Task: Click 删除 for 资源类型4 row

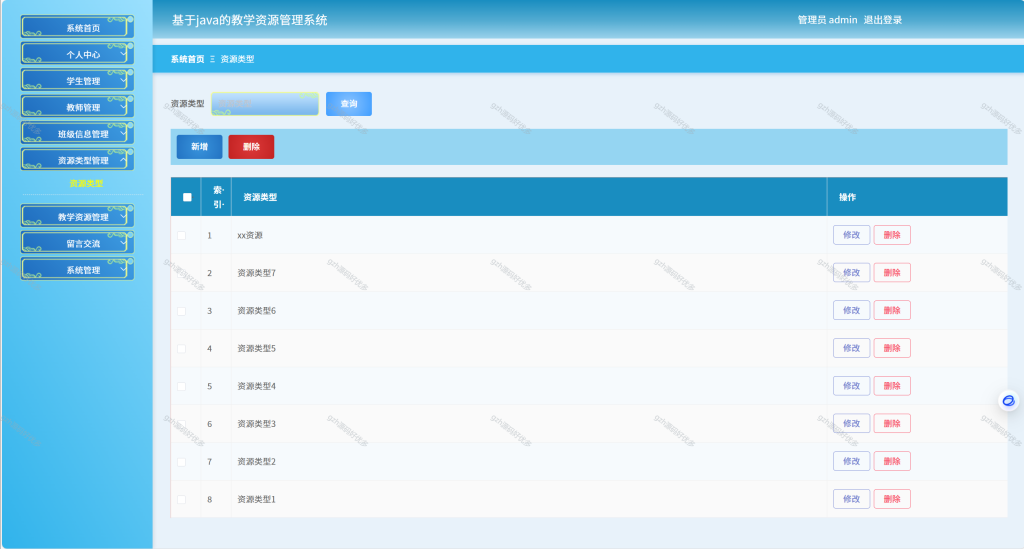Action: tap(892, 386)
